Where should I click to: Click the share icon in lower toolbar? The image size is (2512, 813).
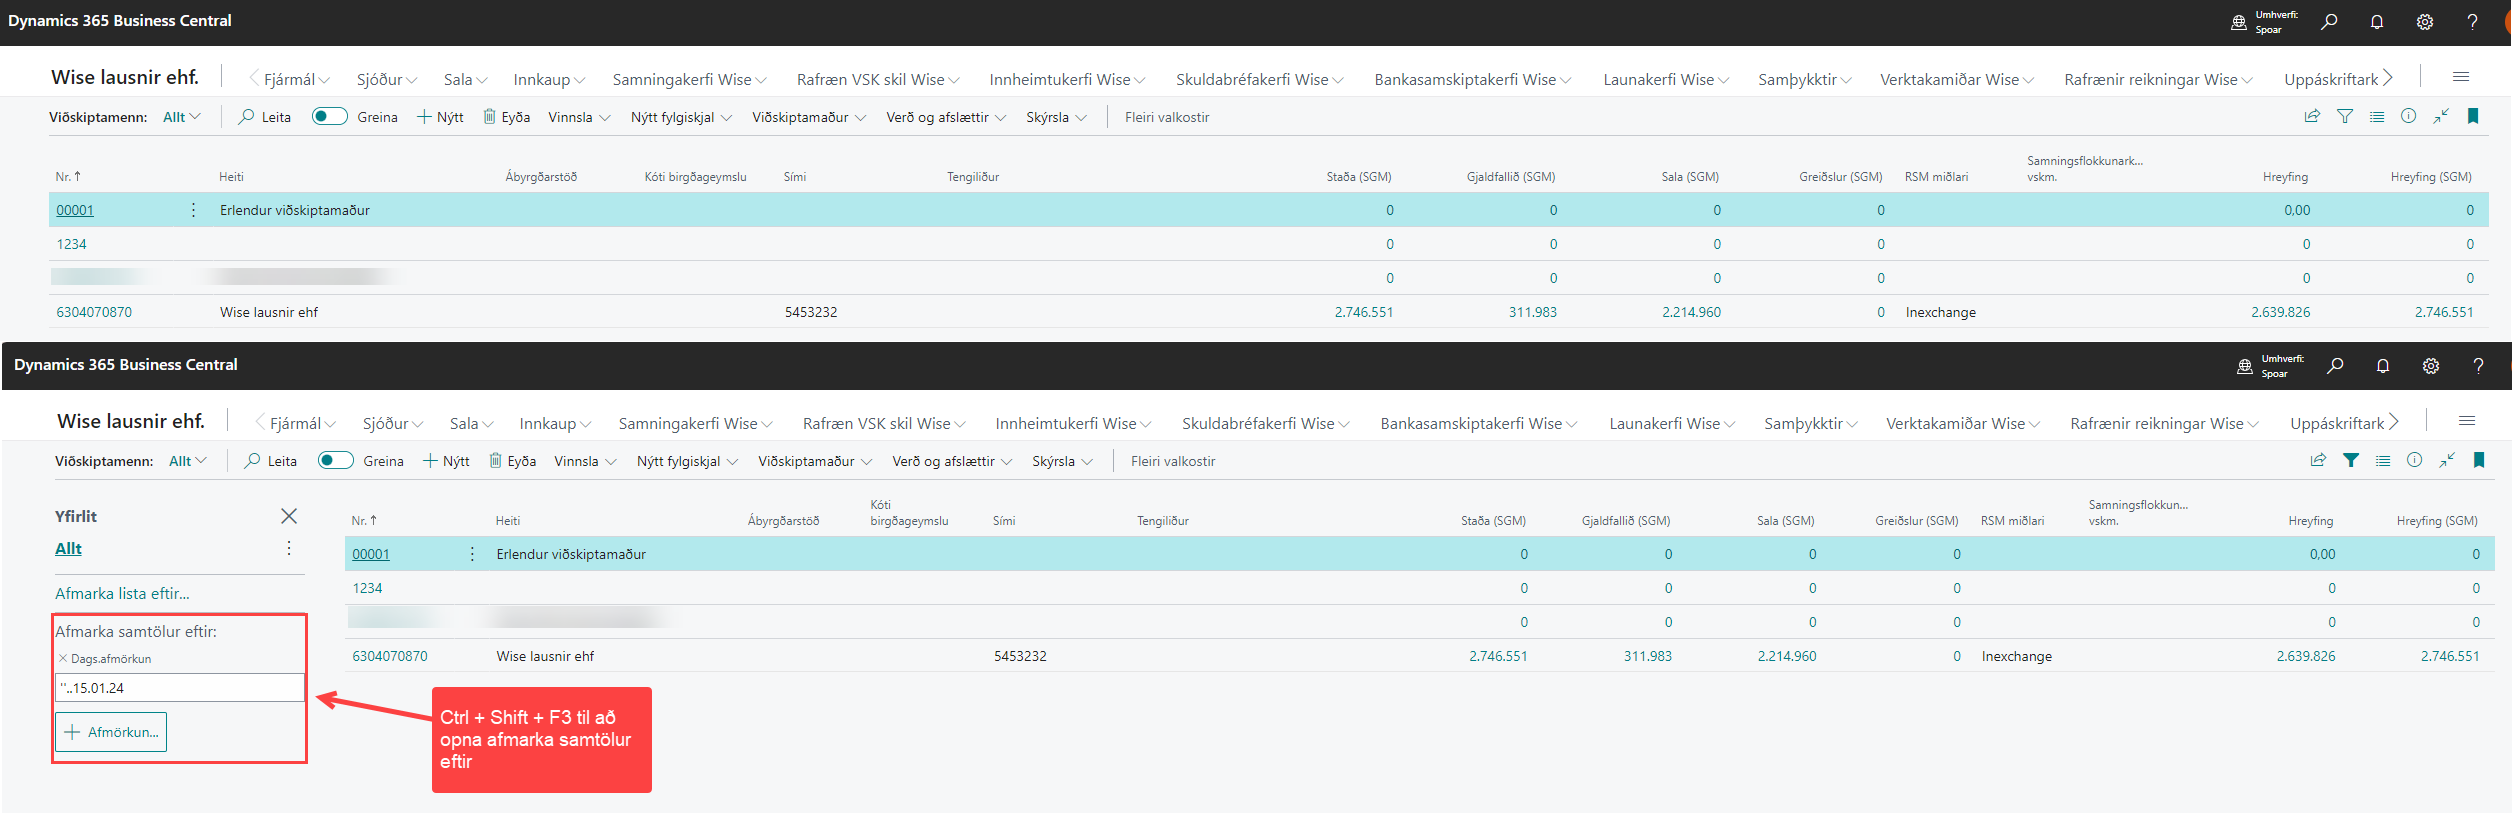pyautogui.click(x=2318, y=460)
